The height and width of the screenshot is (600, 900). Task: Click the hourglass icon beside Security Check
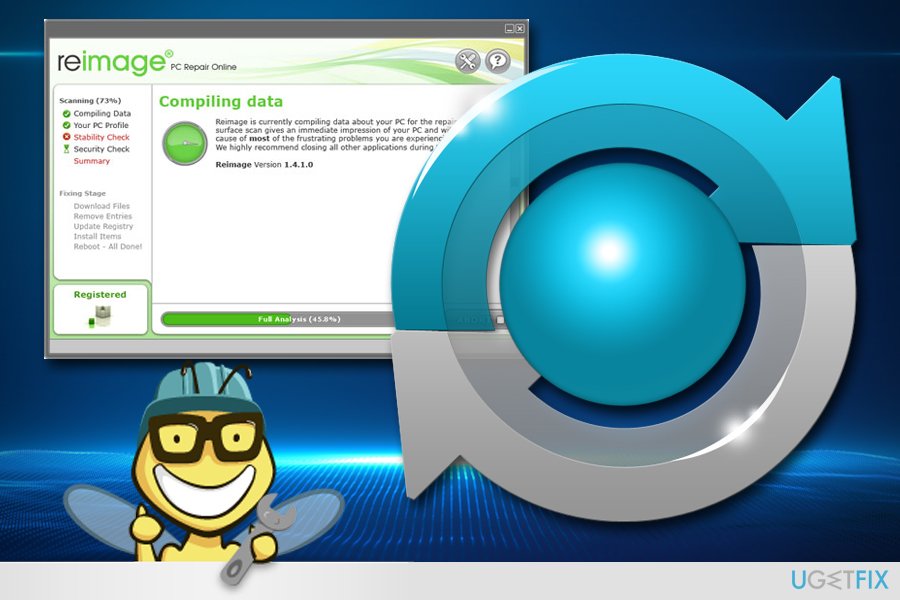pyautogui.click(x=66, y=149)
